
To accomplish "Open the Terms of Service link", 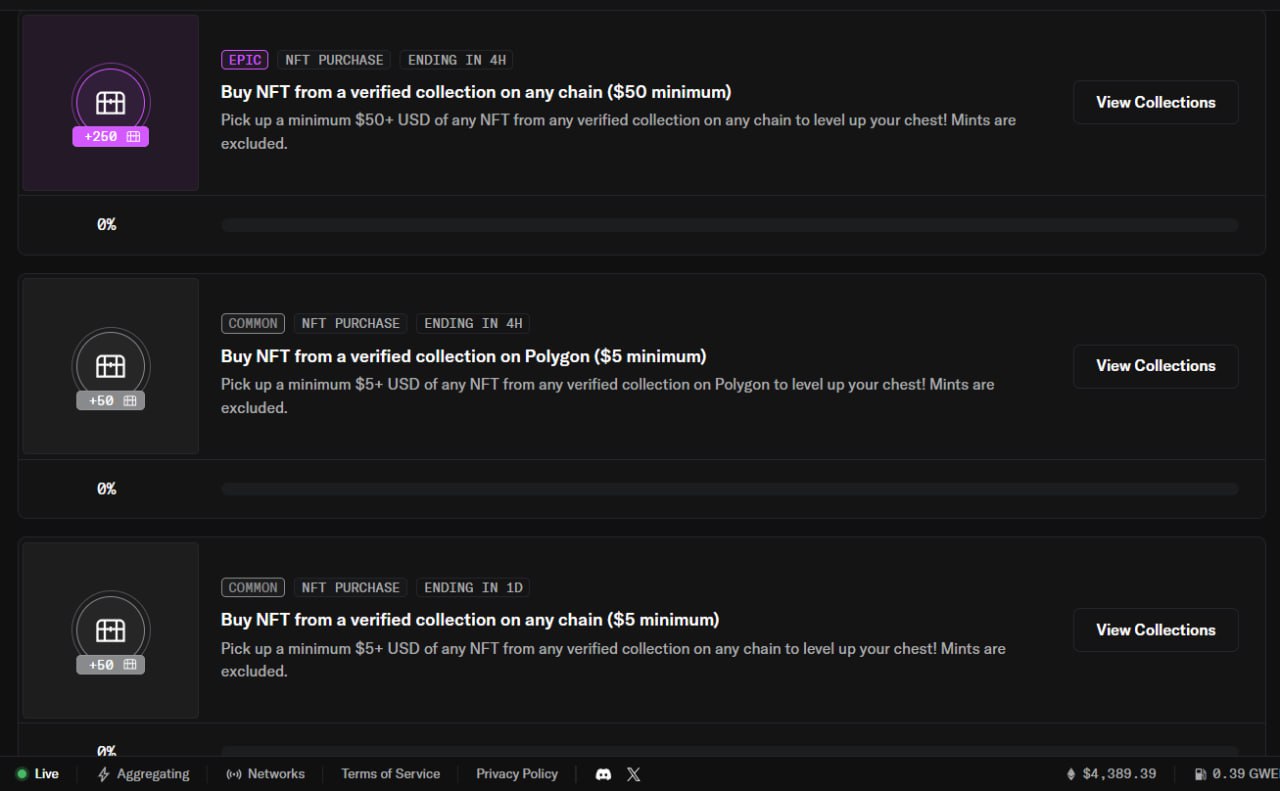I will coord(390,774).
